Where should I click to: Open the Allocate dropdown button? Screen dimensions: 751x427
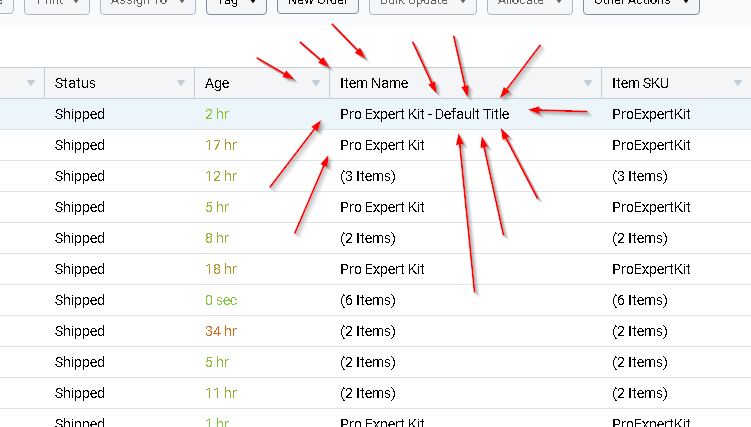click(529, 4)
